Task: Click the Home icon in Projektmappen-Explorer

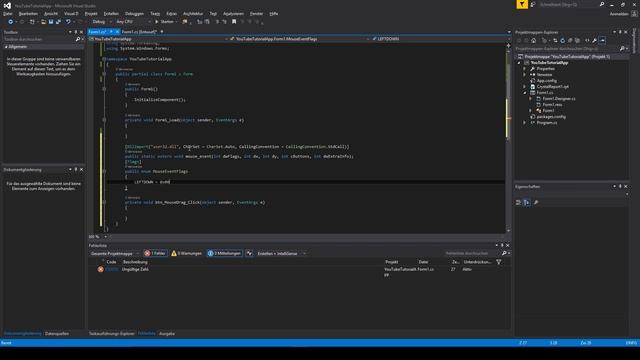Action: [533, 40]
